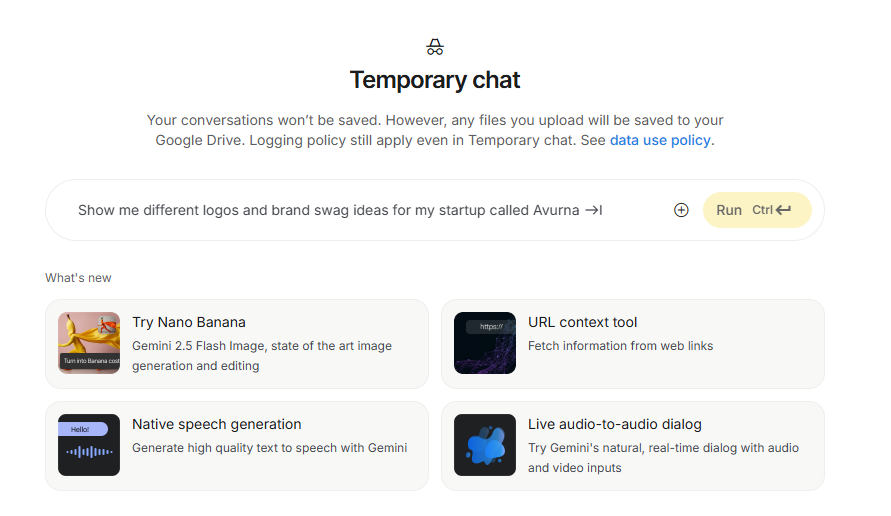Screen dimensions: 891x516
Task: Open Live audio-to-audio dialog title
Action: click(614, 425)
